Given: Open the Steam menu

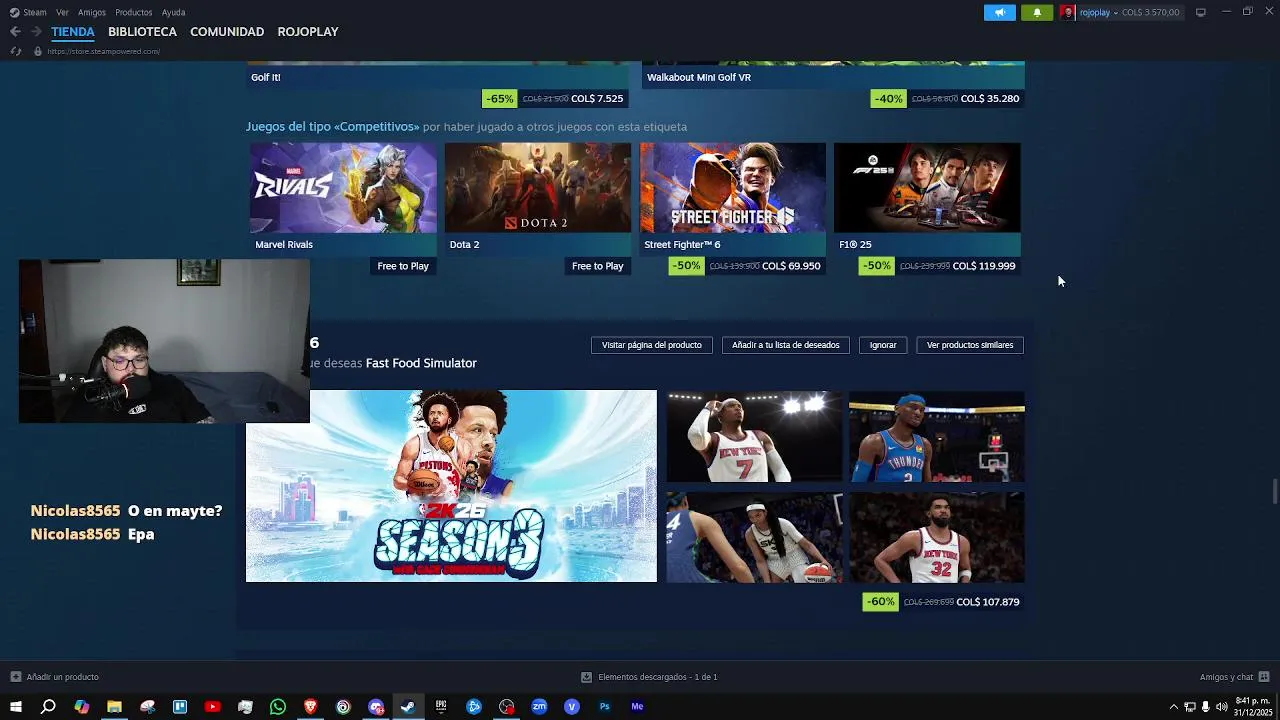Looking at the screenshot, I should [x=35, y=12].
